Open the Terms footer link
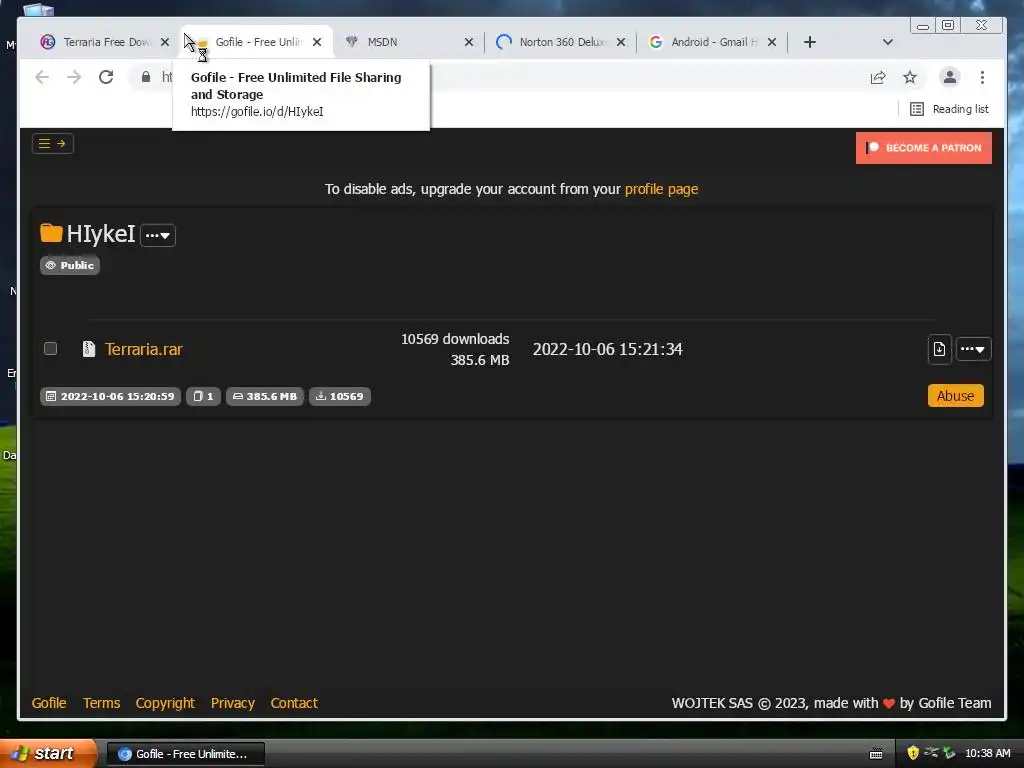This screenshot has width=1024, height=768. pos(101,703)
